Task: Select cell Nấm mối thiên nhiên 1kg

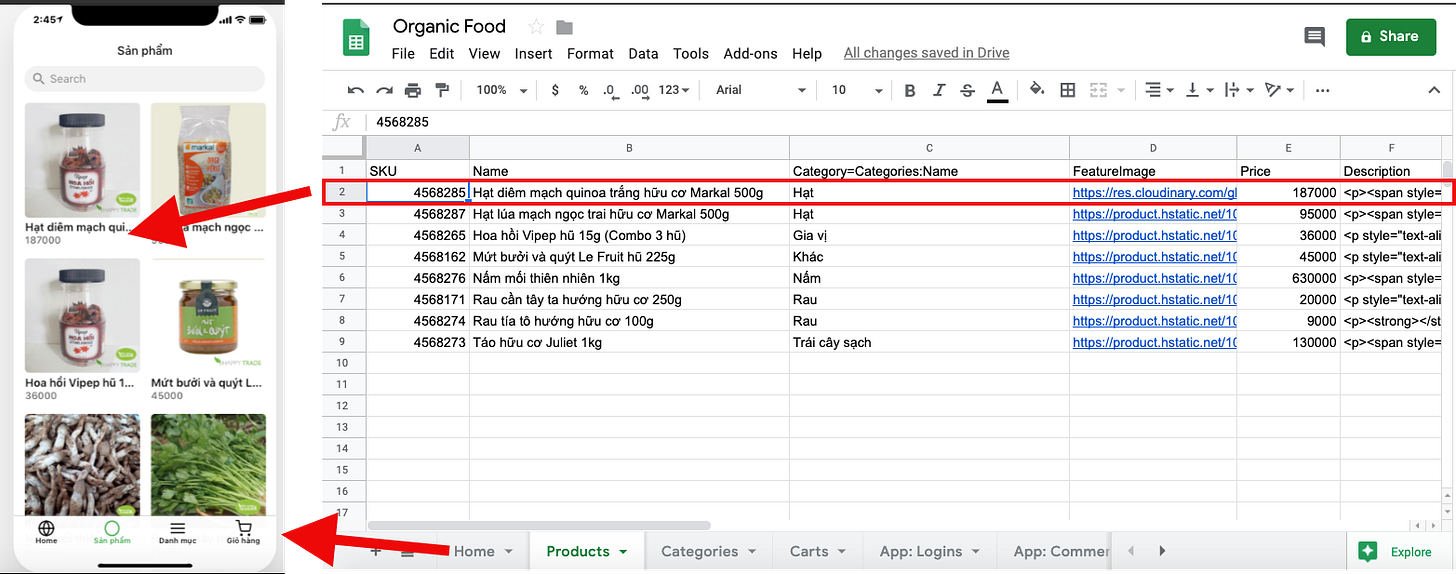Action: coord(629,278)
